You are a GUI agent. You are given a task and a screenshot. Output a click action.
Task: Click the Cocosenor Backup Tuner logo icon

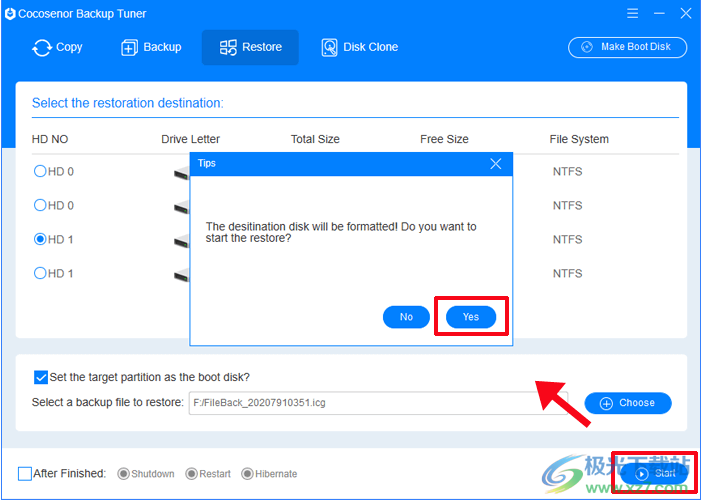click(10, 14)
